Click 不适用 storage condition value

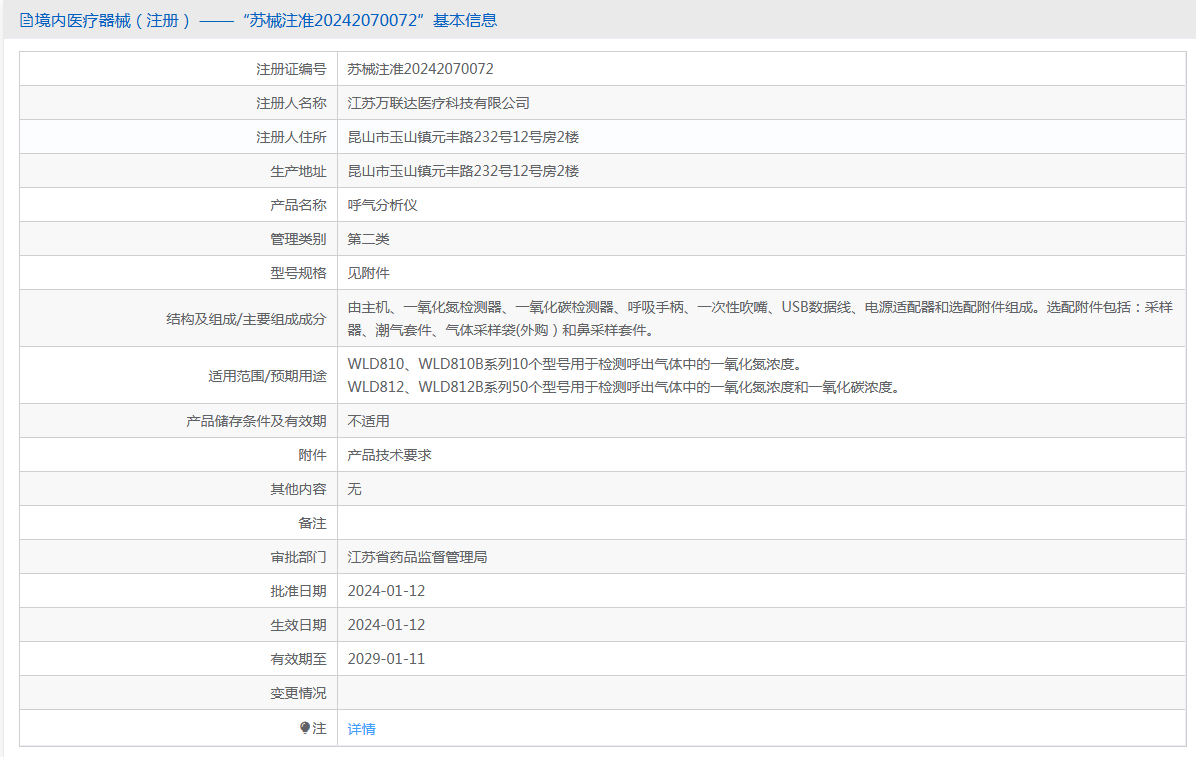[368, 421]
